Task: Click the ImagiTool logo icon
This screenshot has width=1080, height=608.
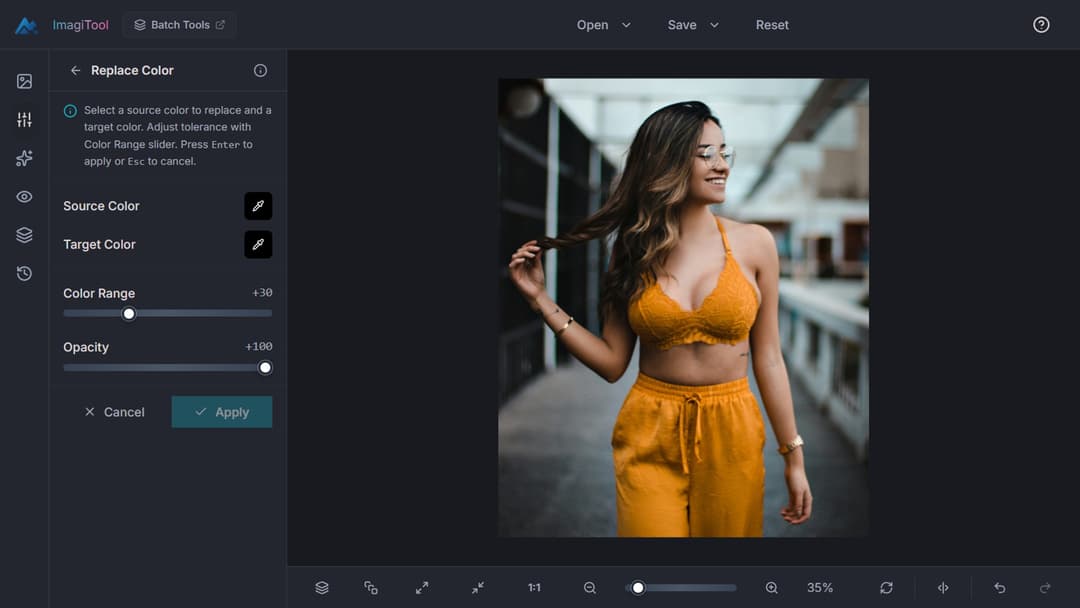Action: point(26,25)
